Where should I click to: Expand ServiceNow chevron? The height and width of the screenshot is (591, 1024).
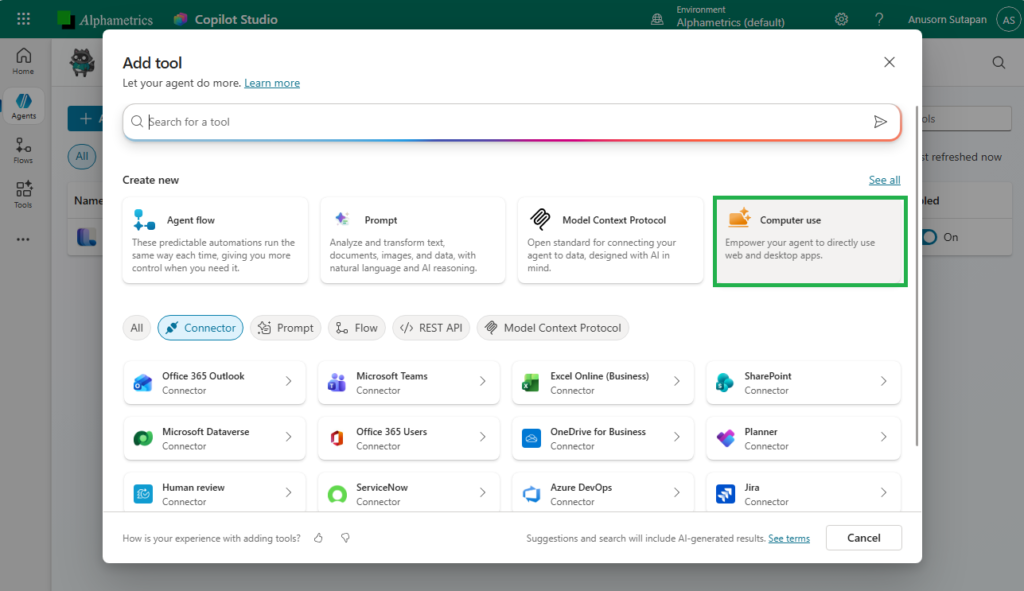click(483, 492)
